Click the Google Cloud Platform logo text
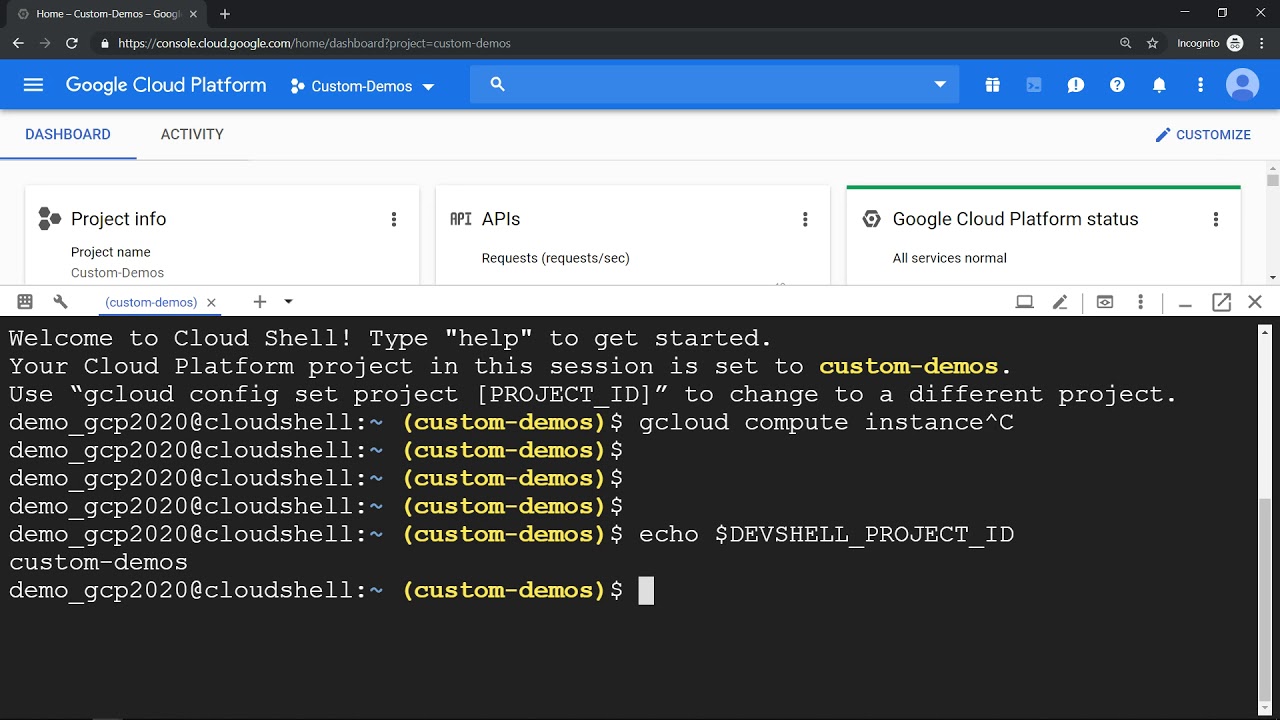 pos(166,85)
